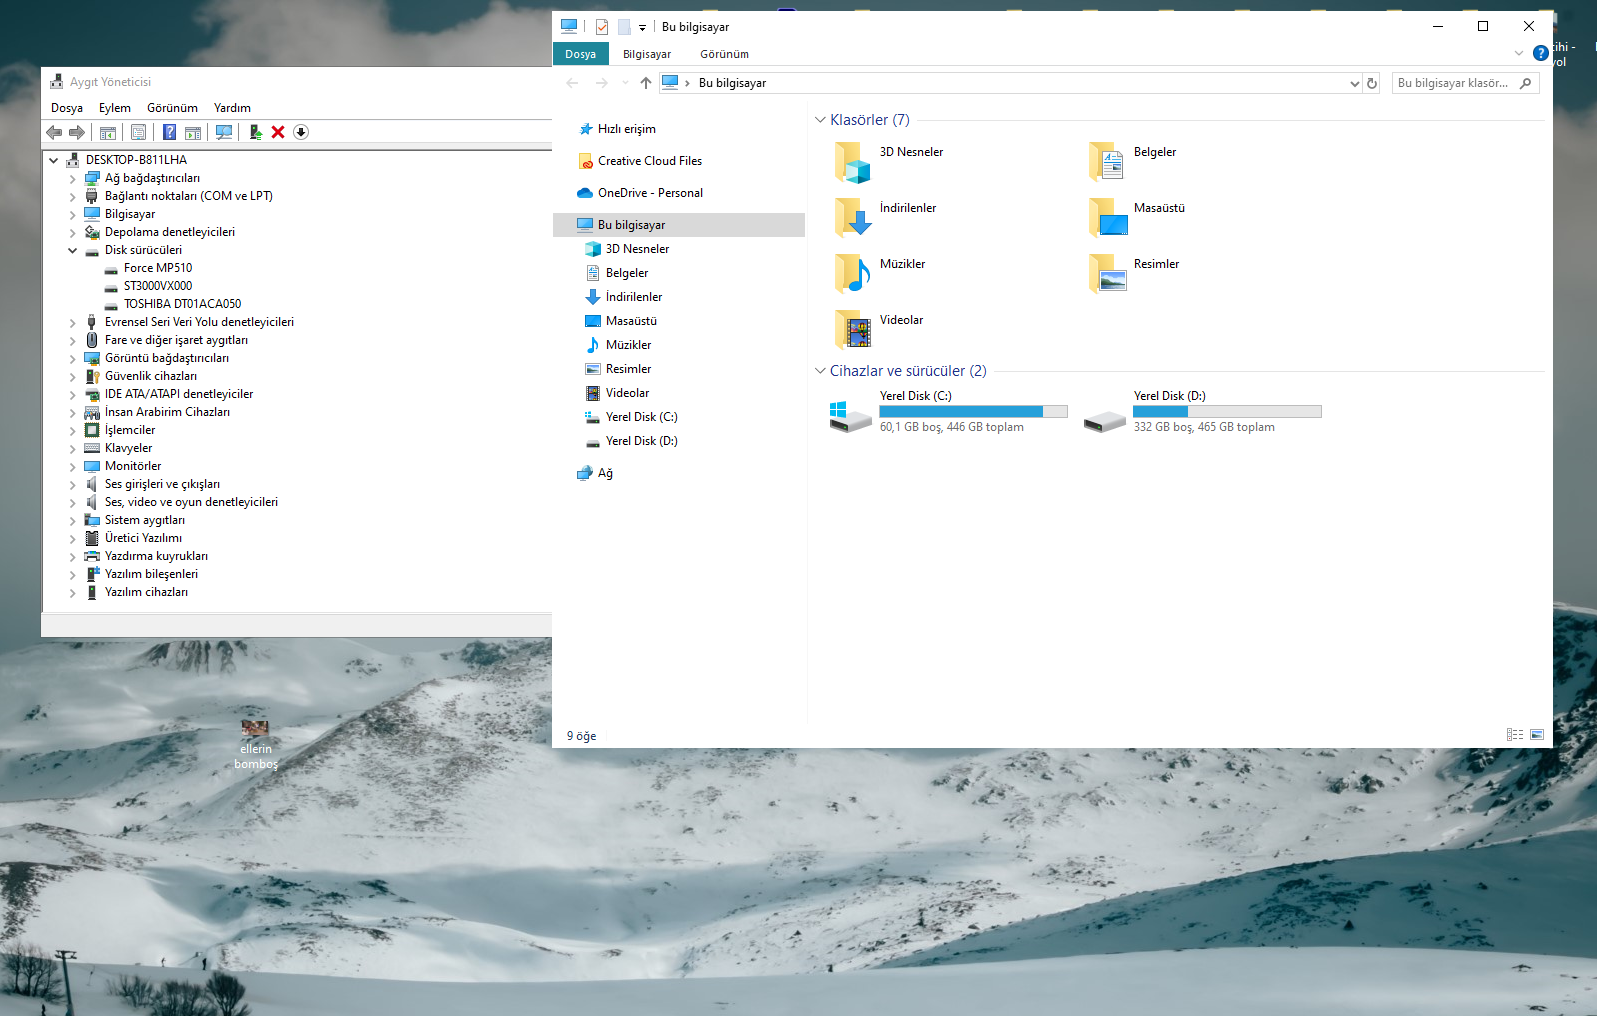Click Properties quick access icon in Explorer title bar
The image size is (1597, 1016).
point(602,27)
